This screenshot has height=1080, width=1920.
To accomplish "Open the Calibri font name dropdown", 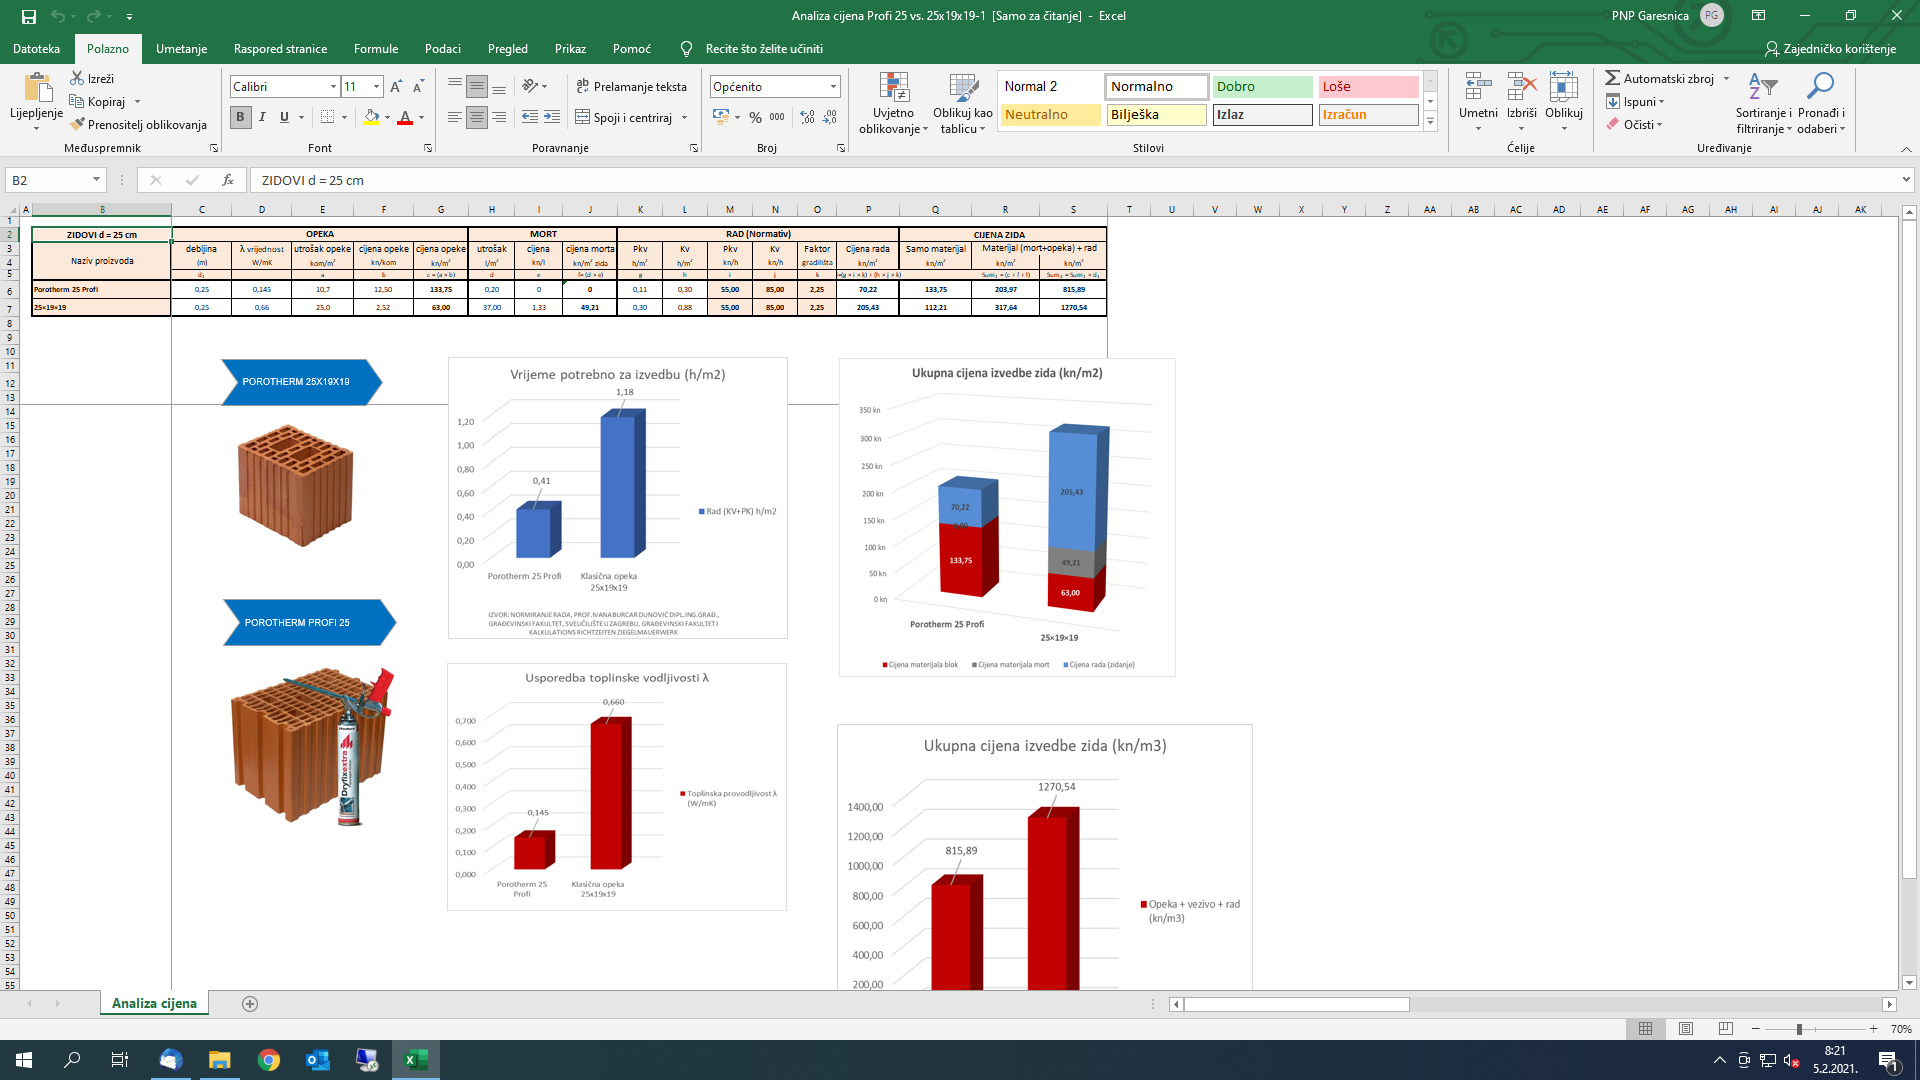I will [333, 87].
